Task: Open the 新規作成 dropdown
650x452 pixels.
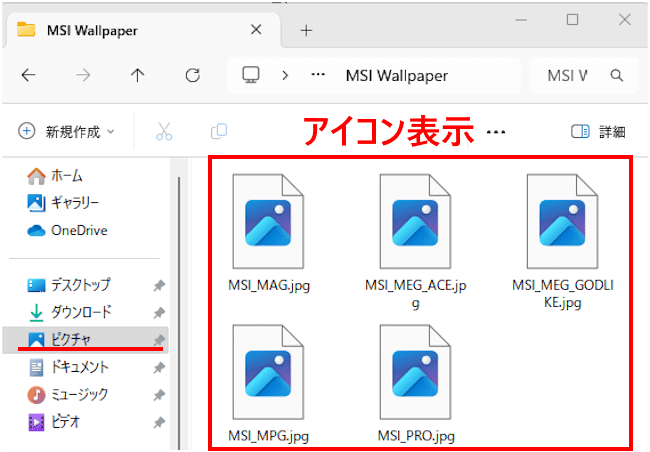Action: [x=66, y=132]
